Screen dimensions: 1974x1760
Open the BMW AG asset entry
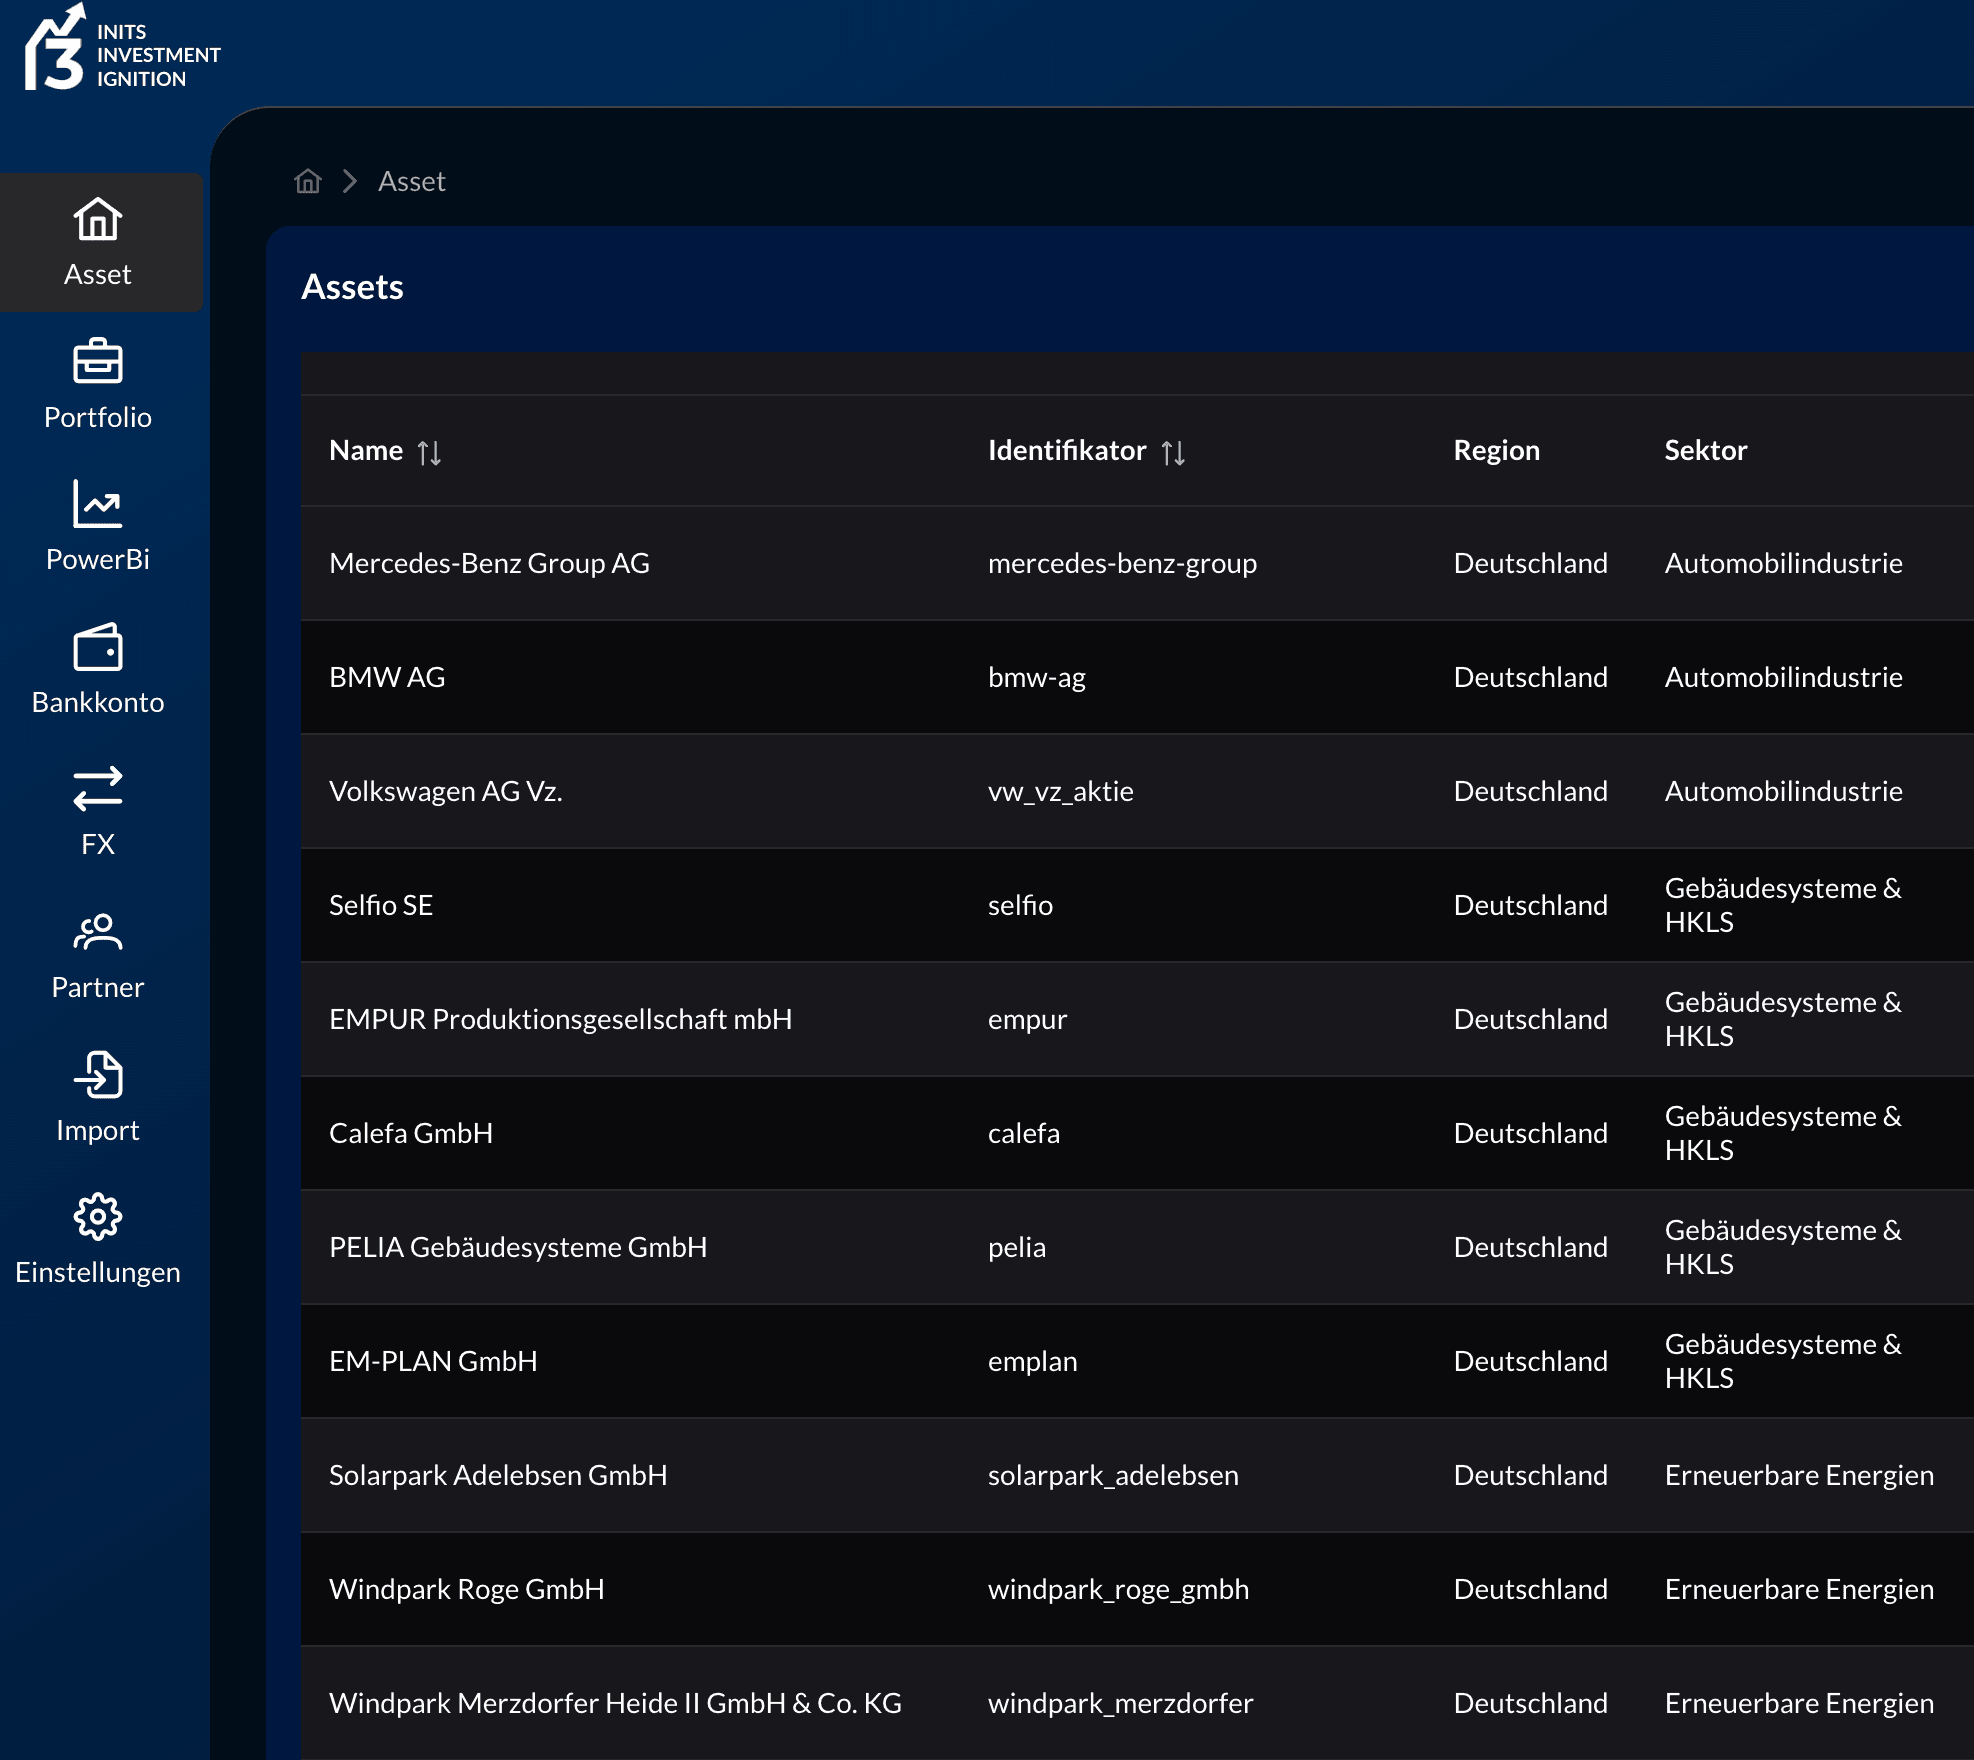(x=387, y=677)
